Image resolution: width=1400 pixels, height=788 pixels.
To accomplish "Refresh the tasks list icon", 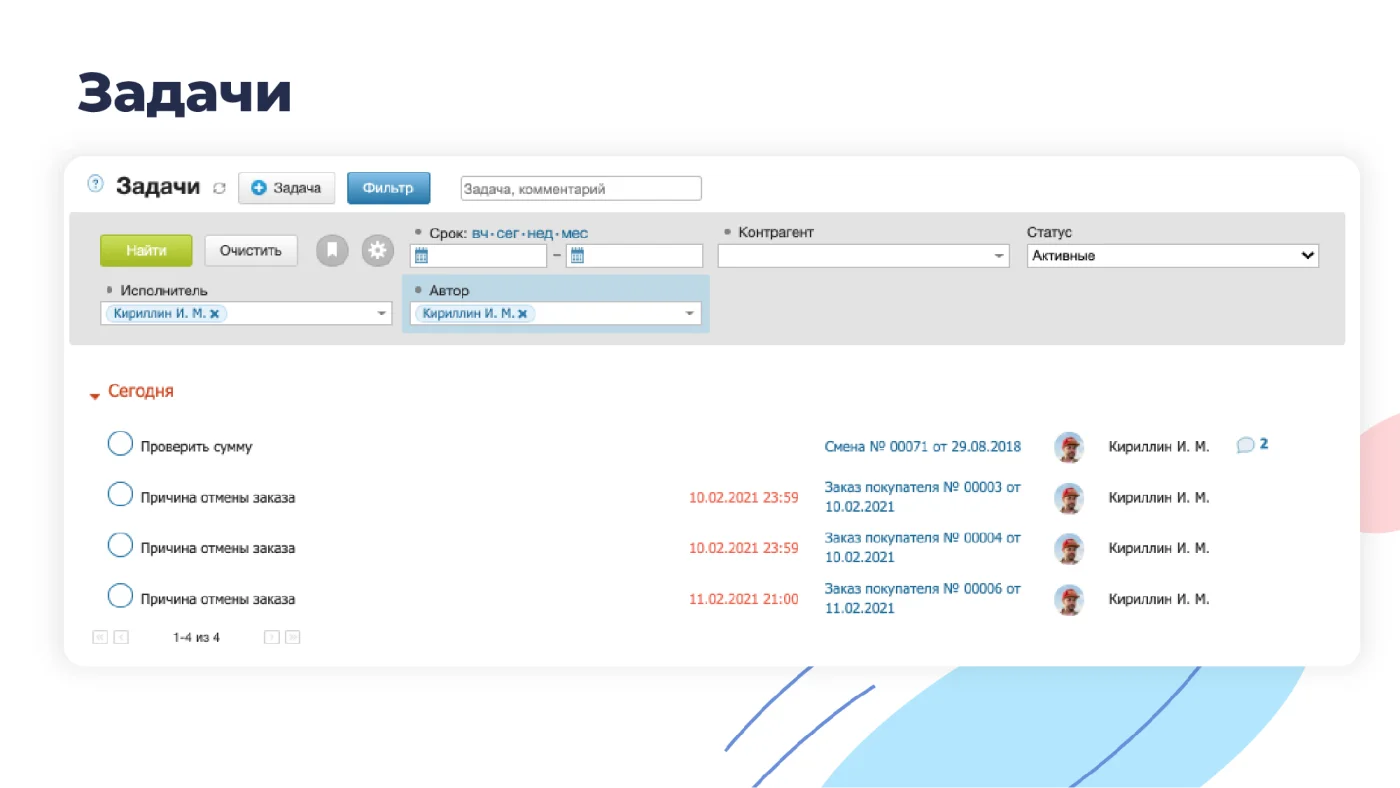I will (x=219, y=188).
